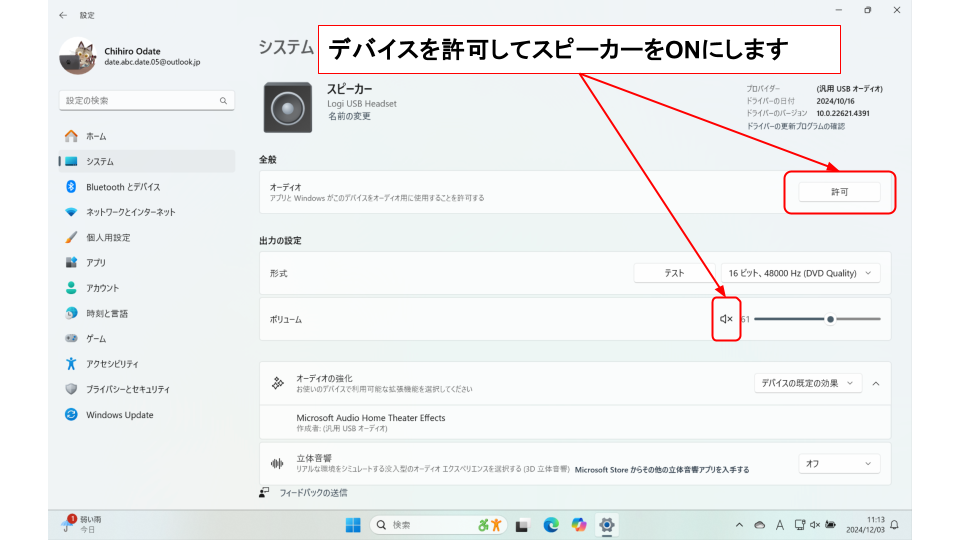Click the muted speaker icon beside Volume
Viewport: 960px width, 540px height.
pyautogui.click(x=726, y=319)
